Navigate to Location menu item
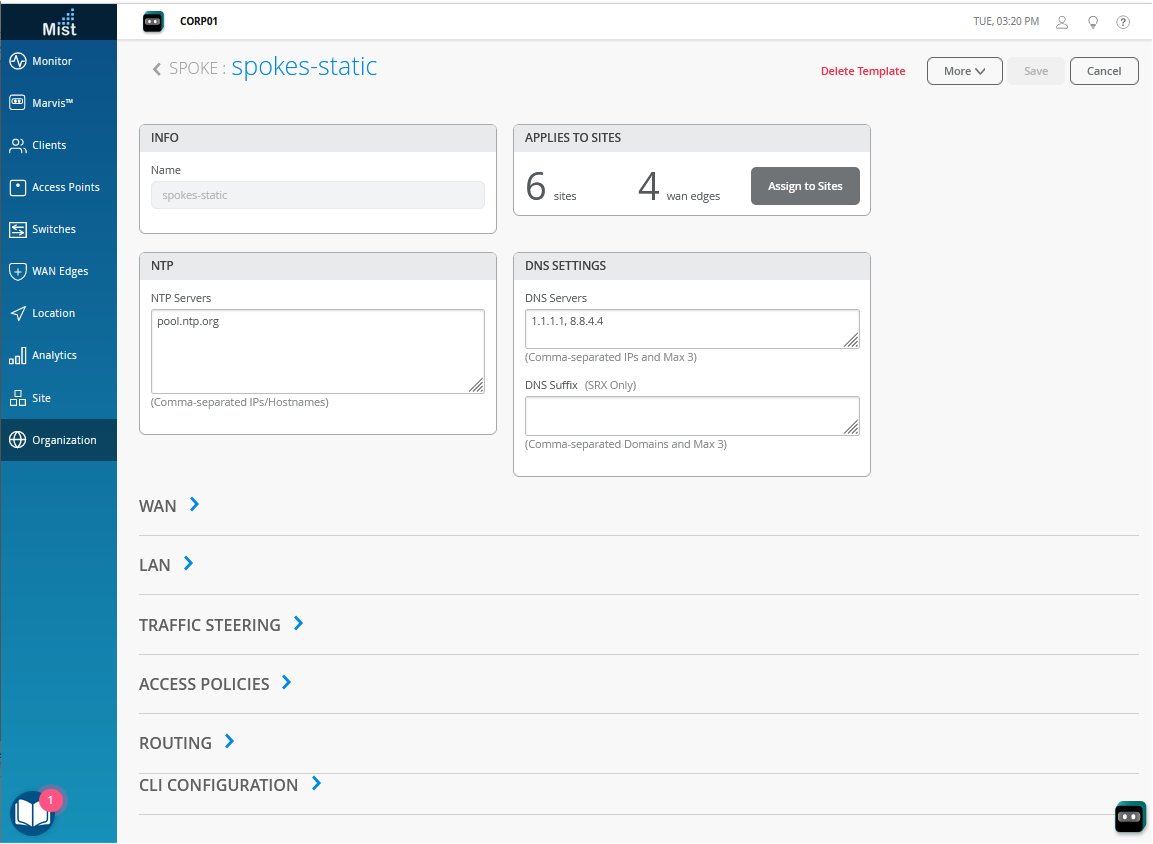This screenshot has height=844, width=1153. 53,313
